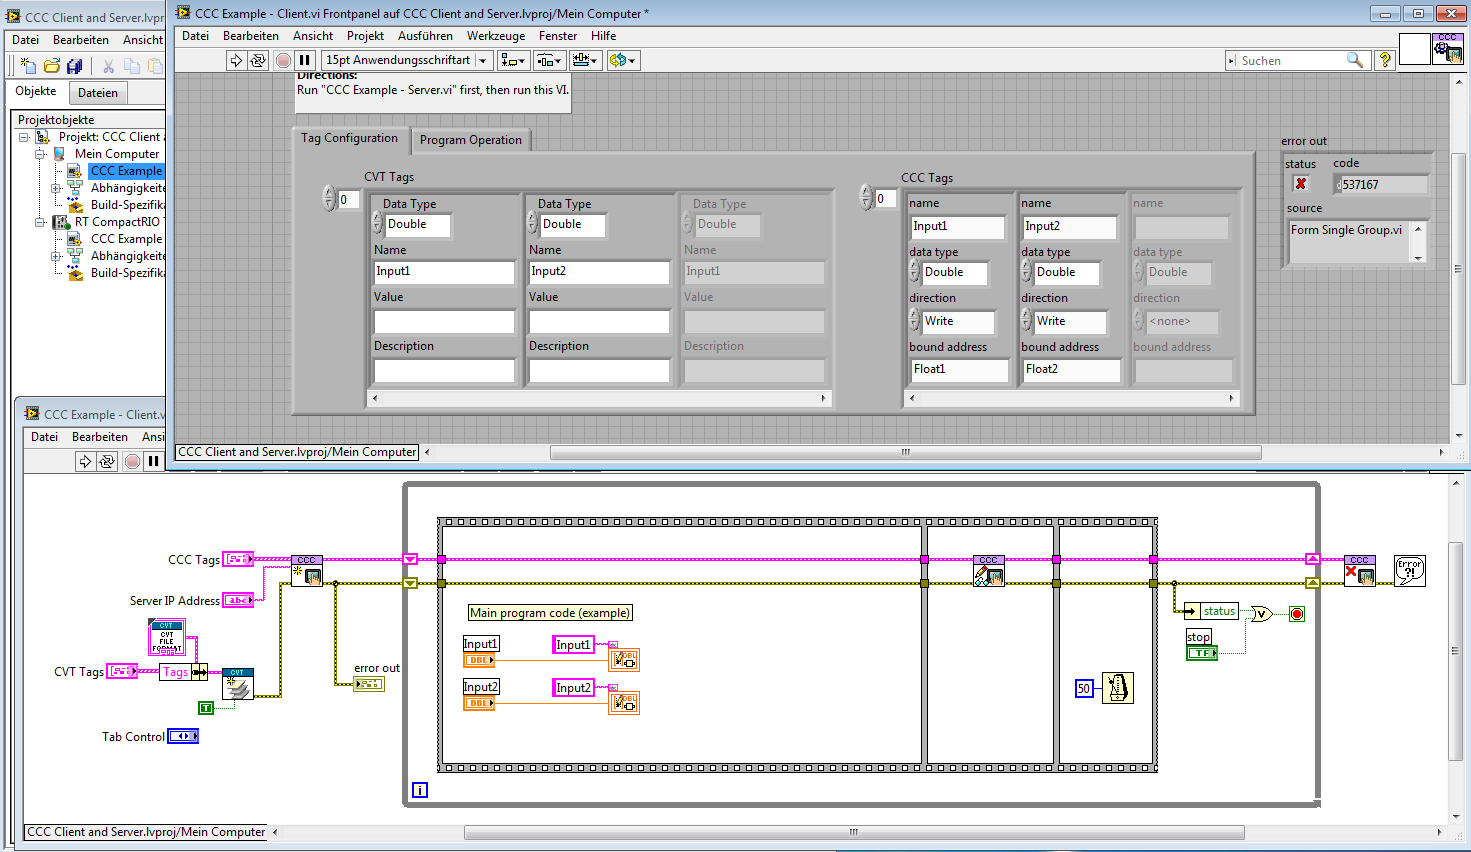This screenshot has height=852, width=1471.
Task: Click the 50 numeric constant on diagram
Action: (1084, 688)
